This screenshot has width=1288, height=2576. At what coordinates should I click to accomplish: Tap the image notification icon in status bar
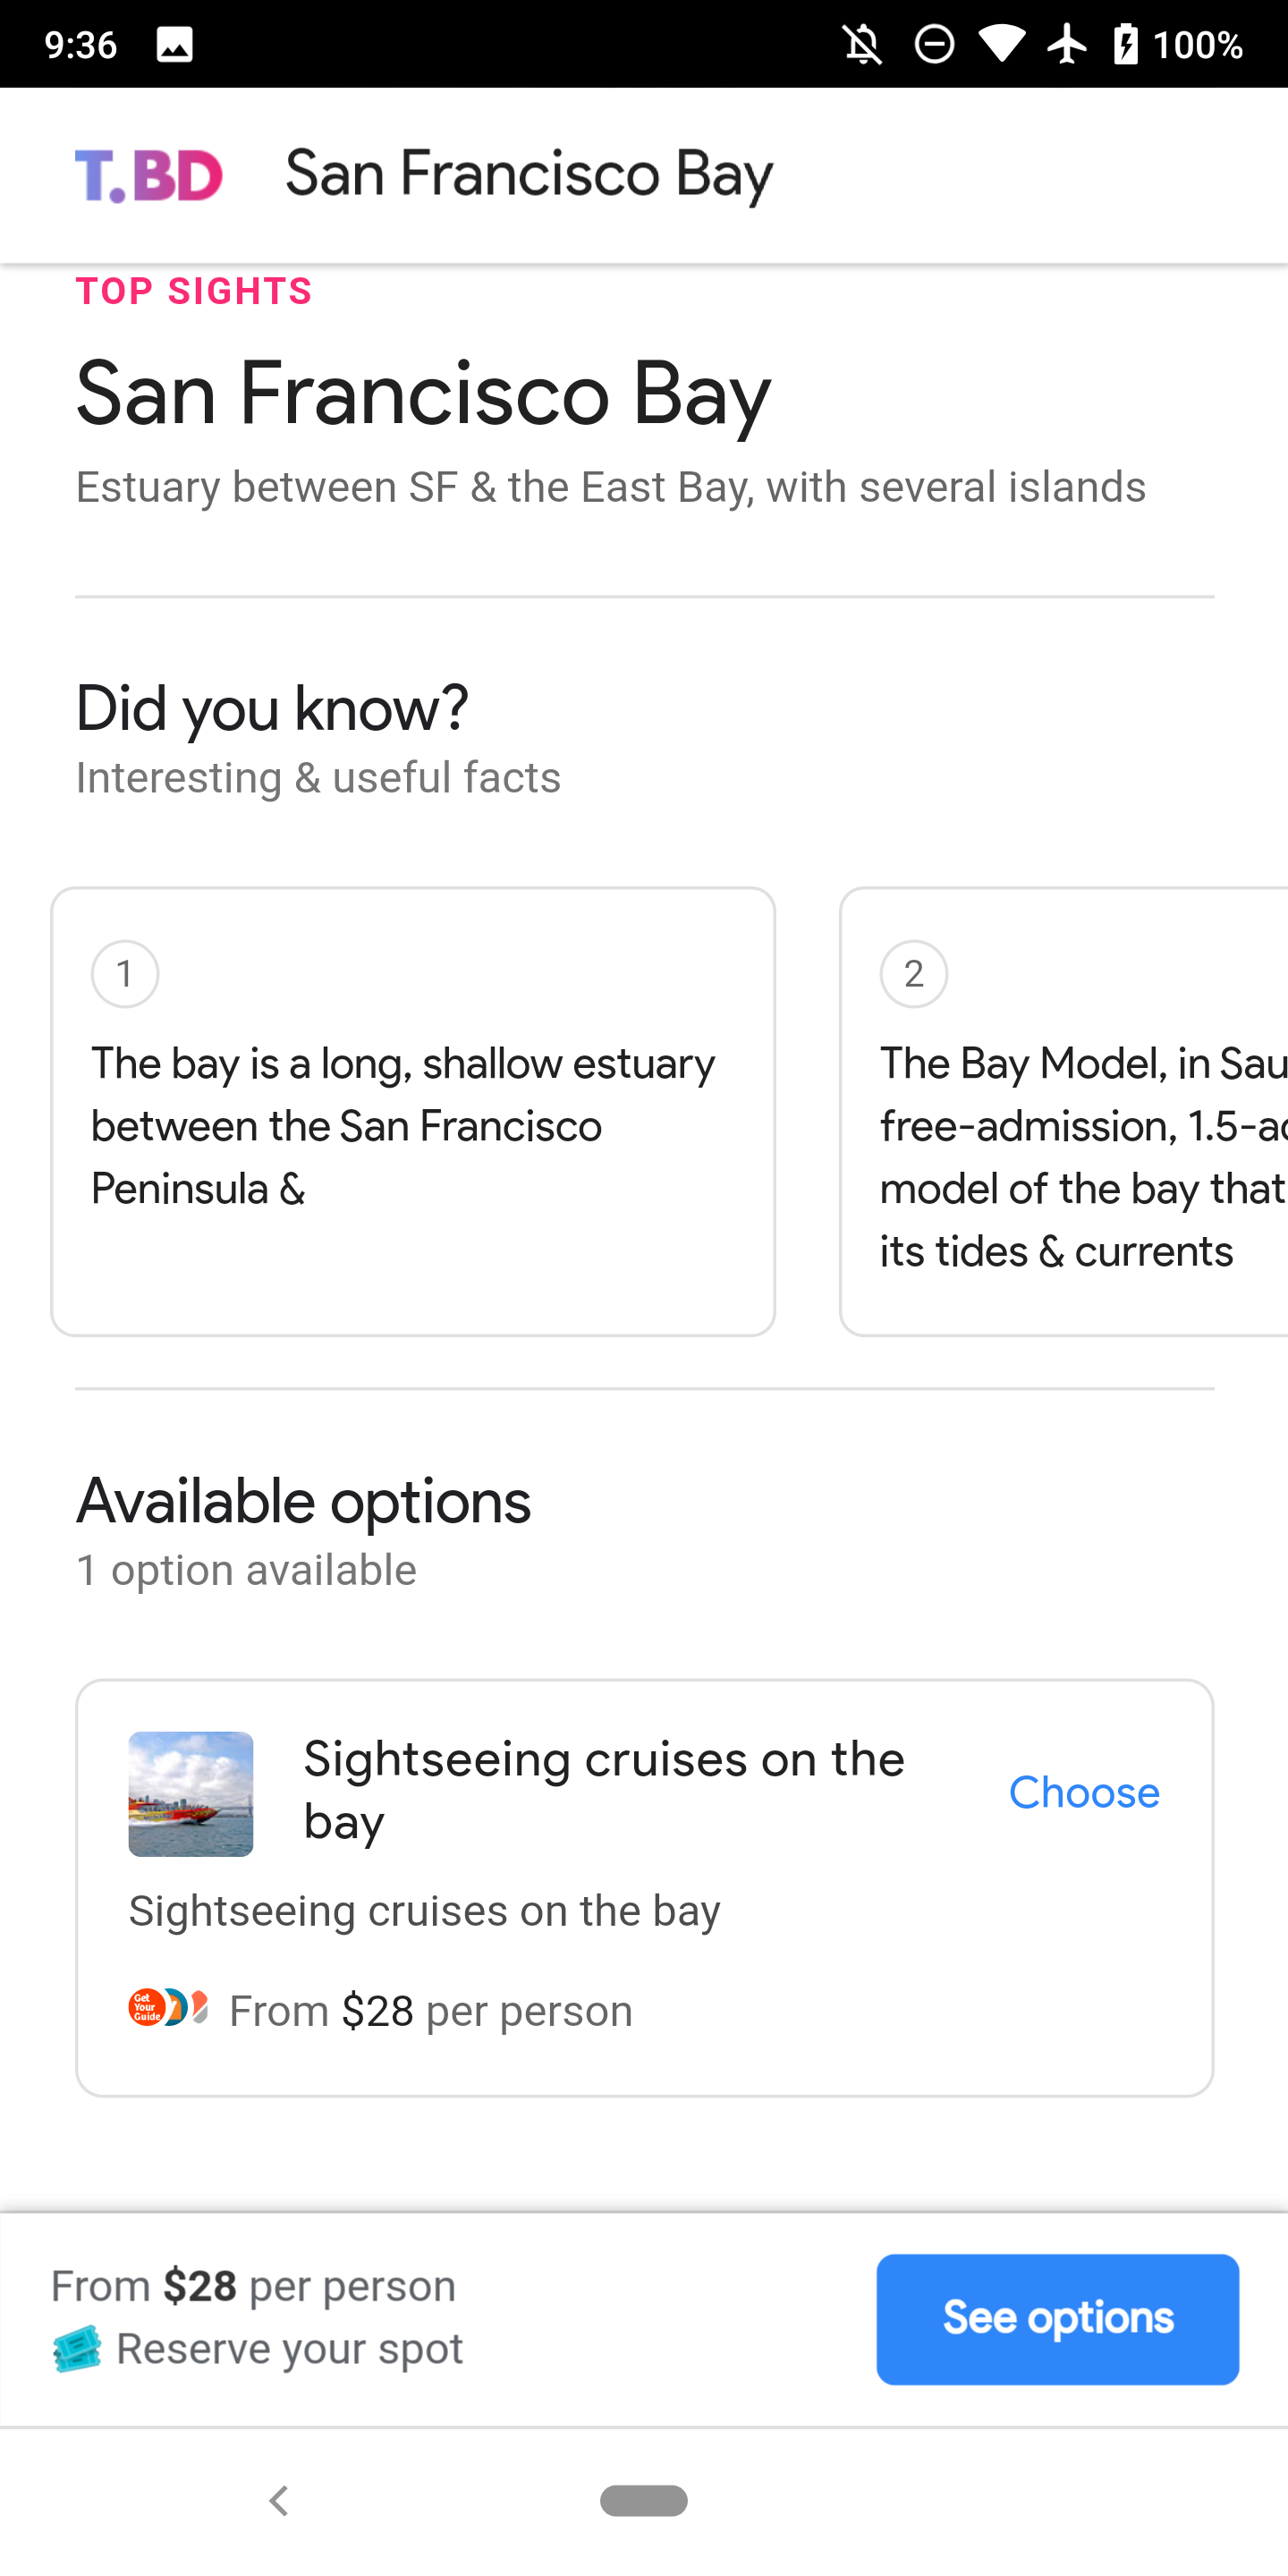(174, 45)
